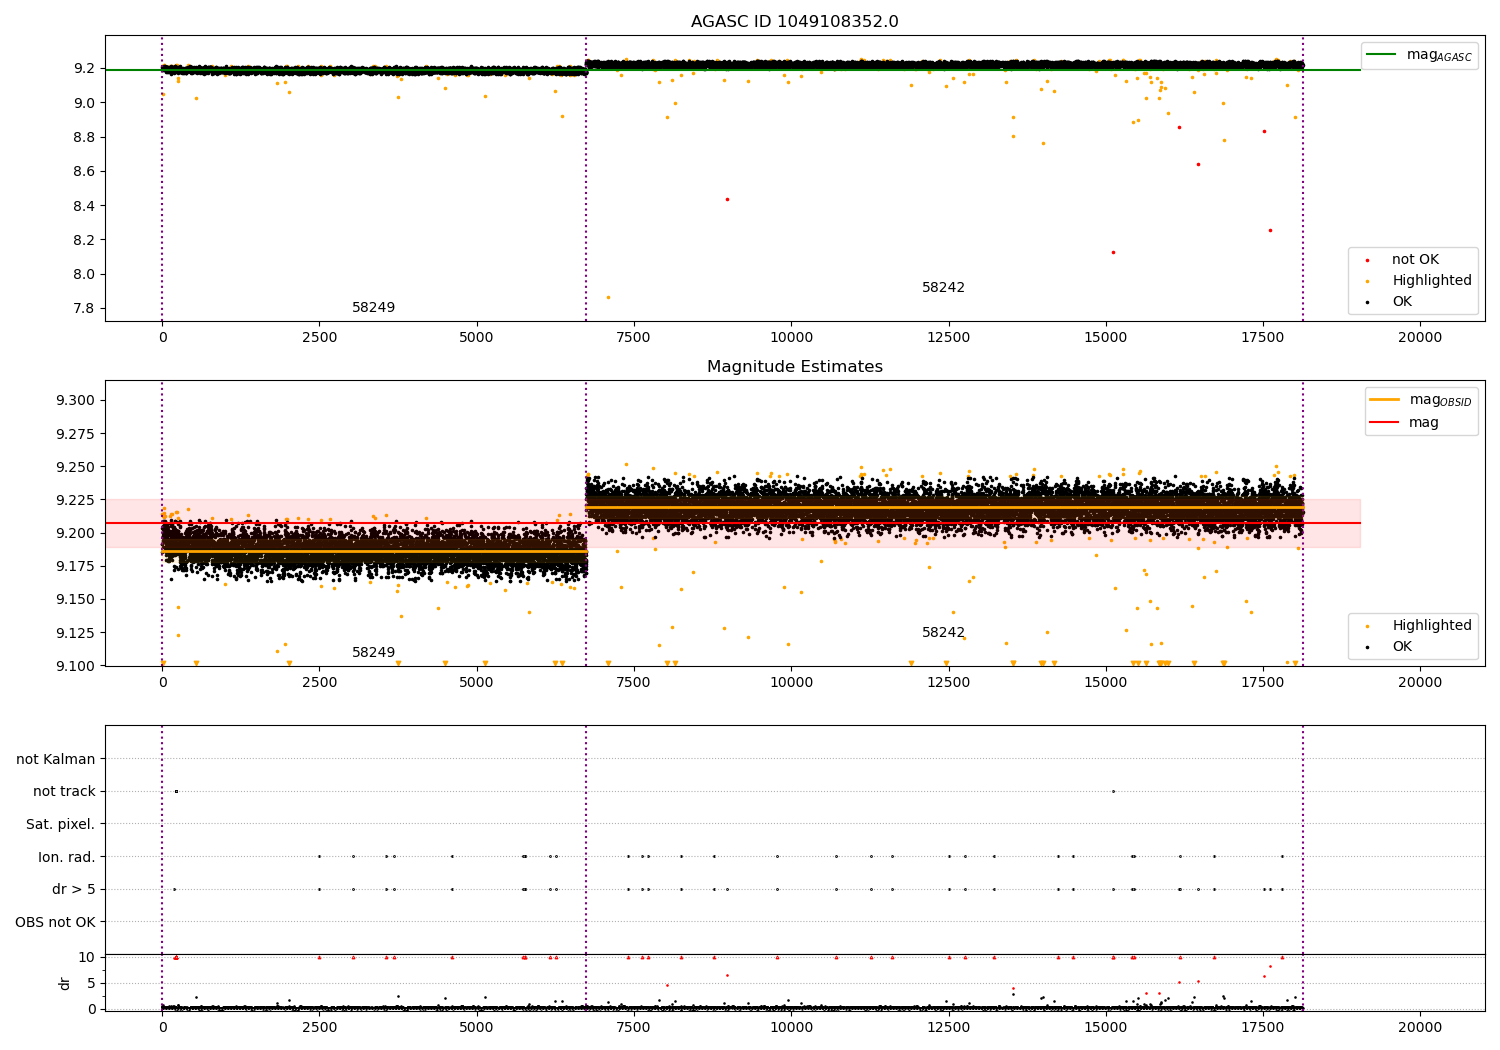The height and width of the screenshot is (1050, 1500).
Task: Click the 'Magnitude Estimates' plot title
Action: point(794,367)
